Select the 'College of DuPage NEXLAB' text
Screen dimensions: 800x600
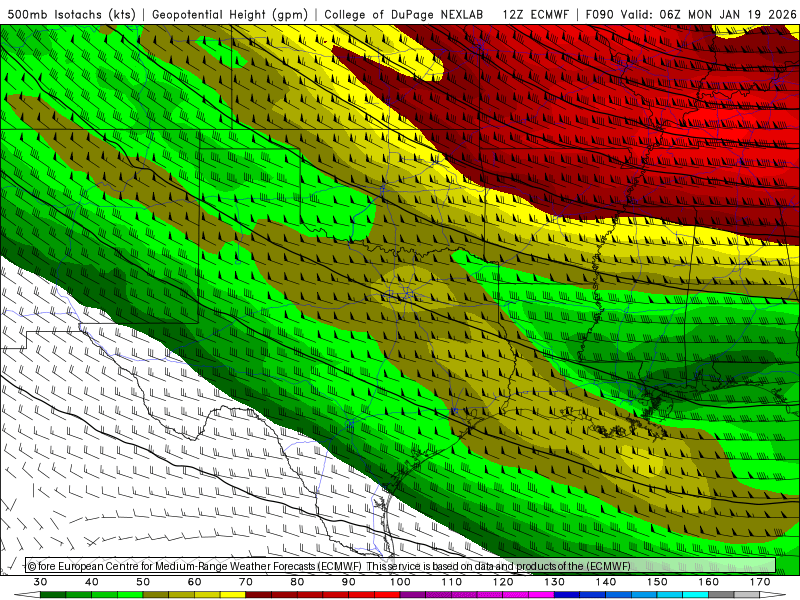coord(404,15)
